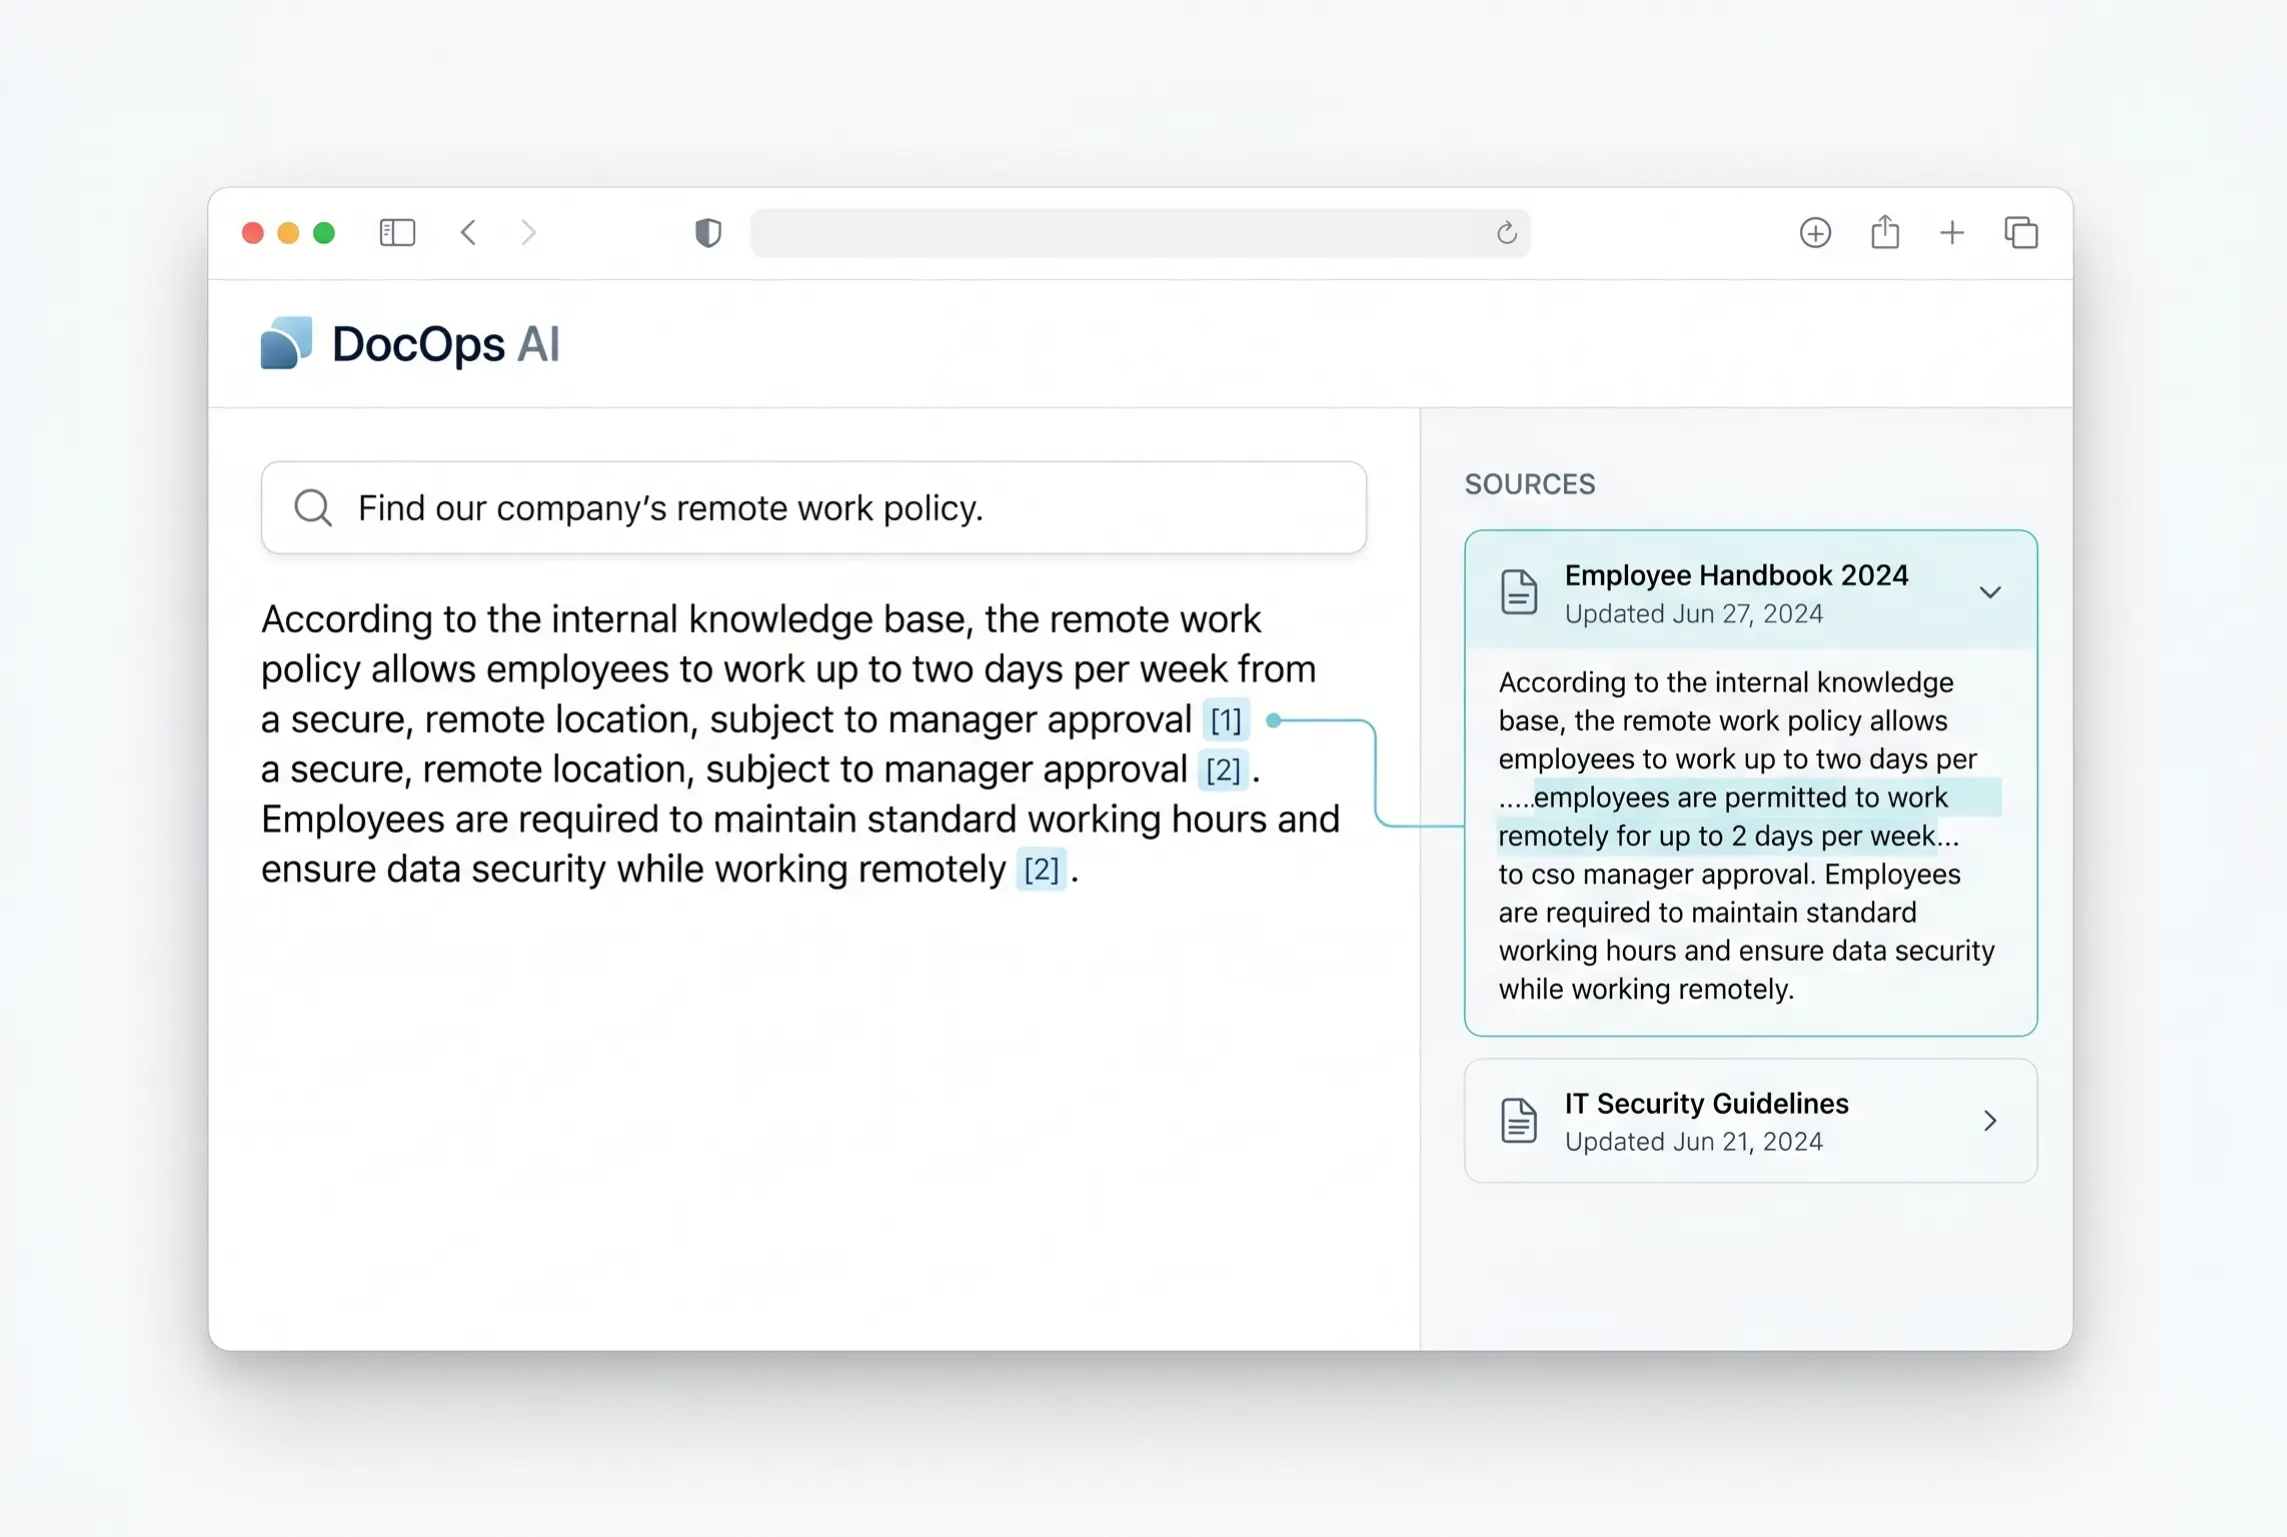Open citation [2] after working remotely
The width and height of the screenshot is (2287, 1537).
coord(1040,870)
